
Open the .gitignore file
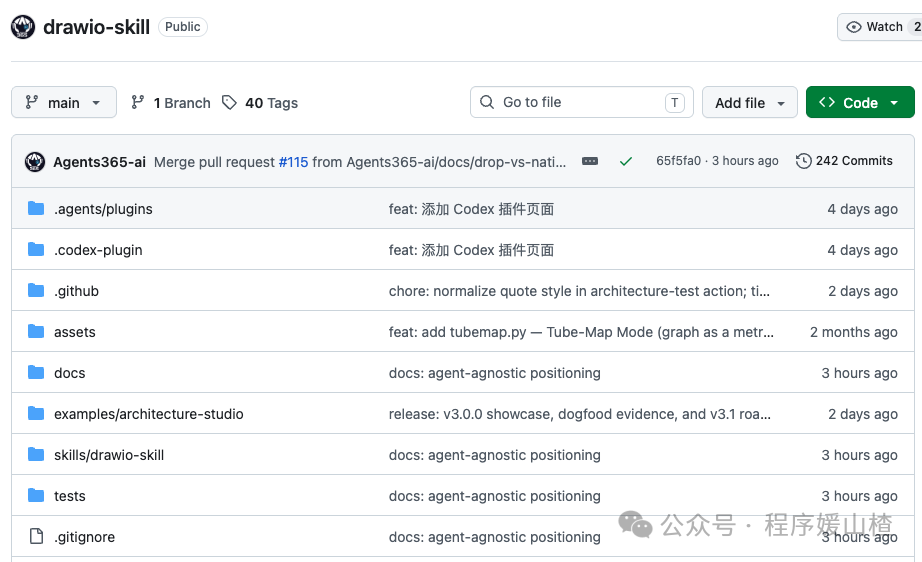point(84,537)
